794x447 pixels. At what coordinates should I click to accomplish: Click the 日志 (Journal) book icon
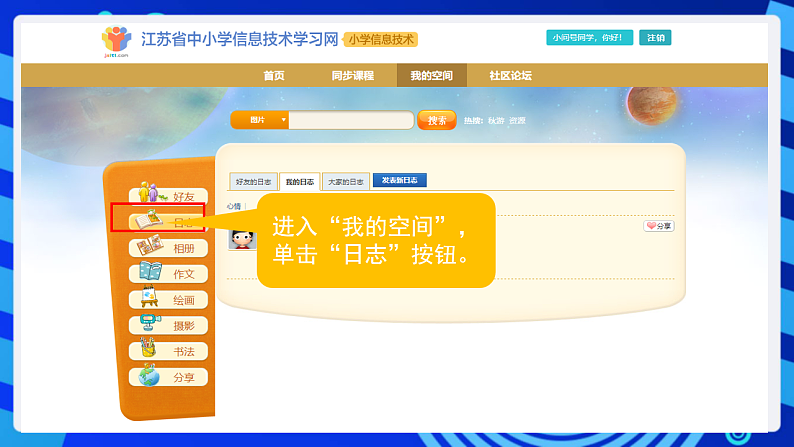pos(150,219)
